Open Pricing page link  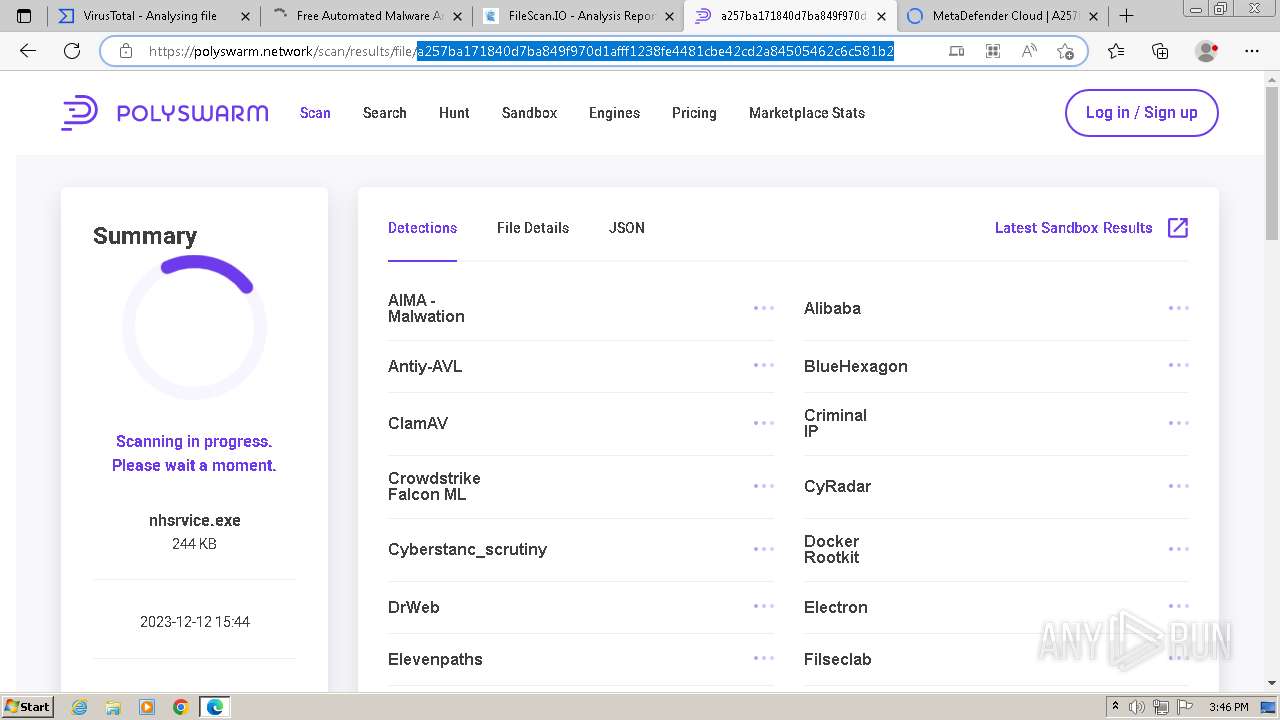pos(694,113)
